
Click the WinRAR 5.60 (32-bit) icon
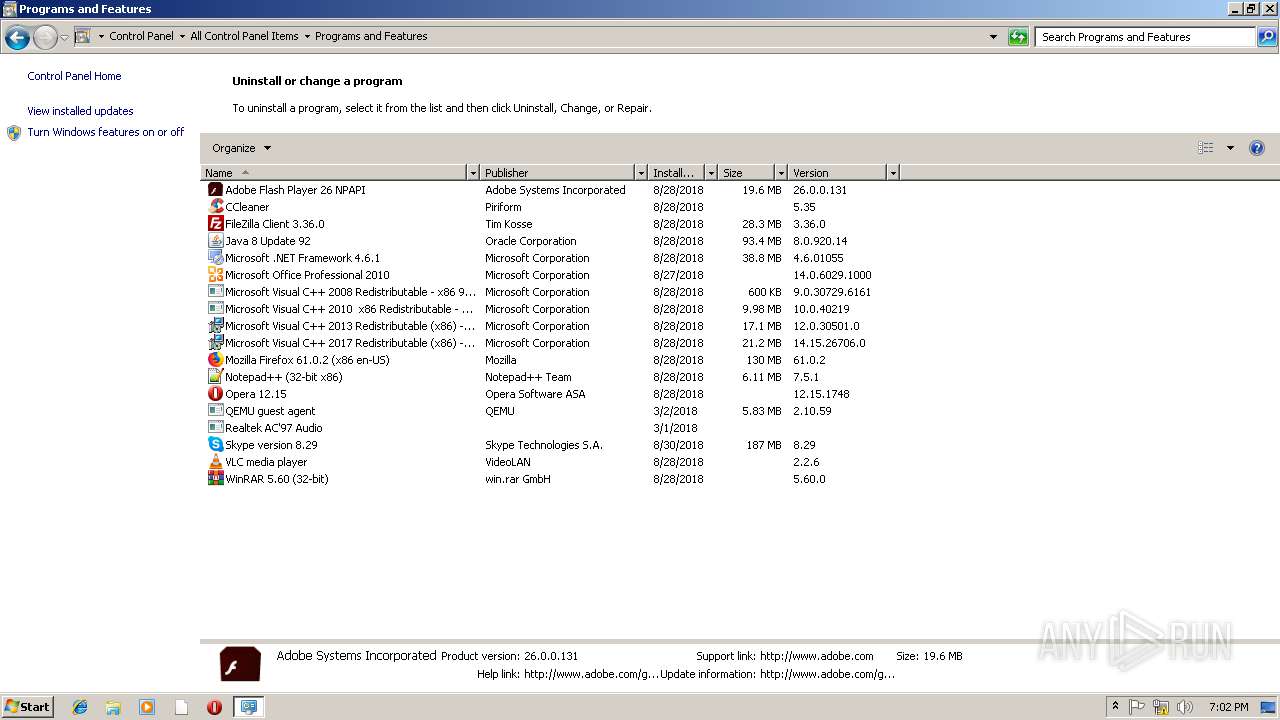tap(215, 479)
